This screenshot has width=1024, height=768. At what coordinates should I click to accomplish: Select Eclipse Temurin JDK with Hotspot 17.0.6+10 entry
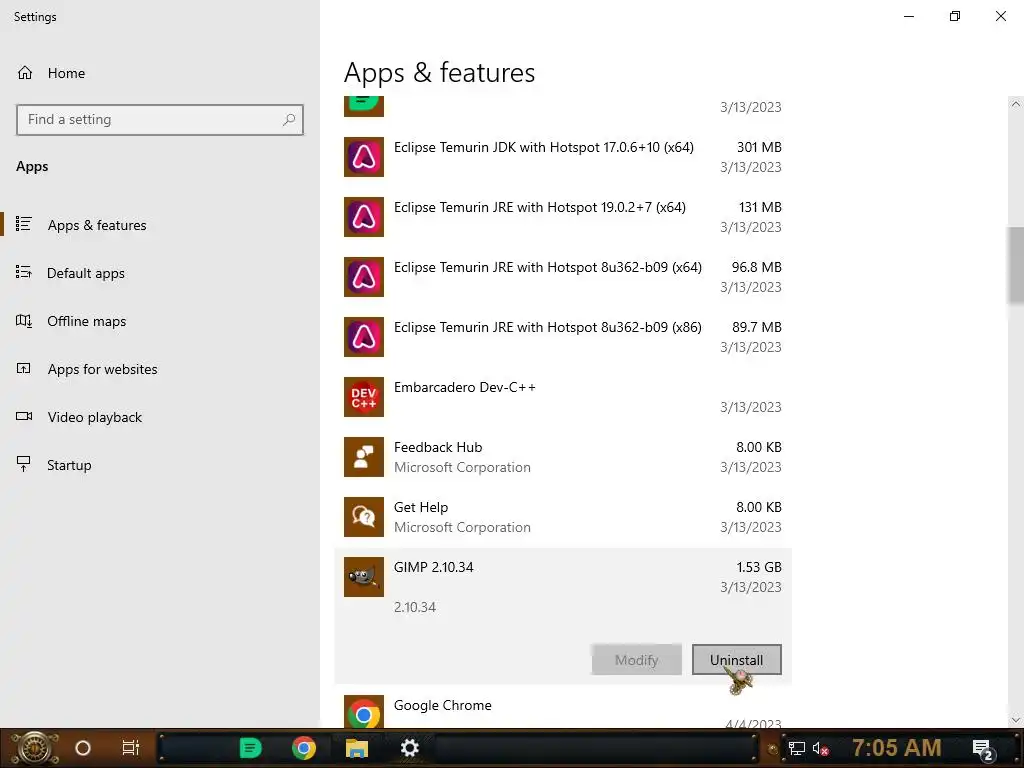coord(543,148)
